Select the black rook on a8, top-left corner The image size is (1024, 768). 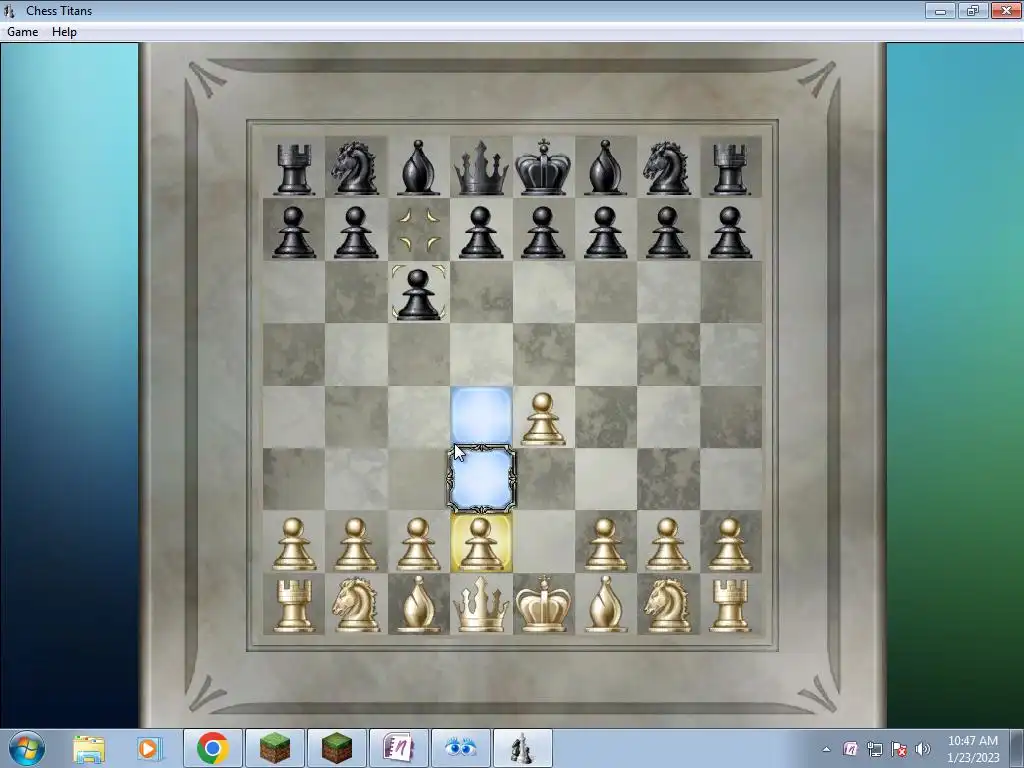[293, 169]
